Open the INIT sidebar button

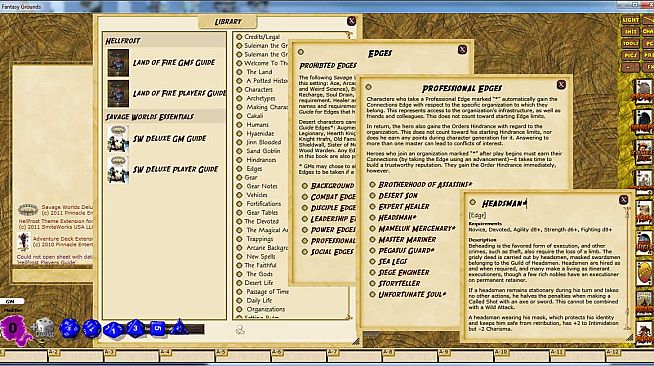pyautogui.click(x=630, y=32)
